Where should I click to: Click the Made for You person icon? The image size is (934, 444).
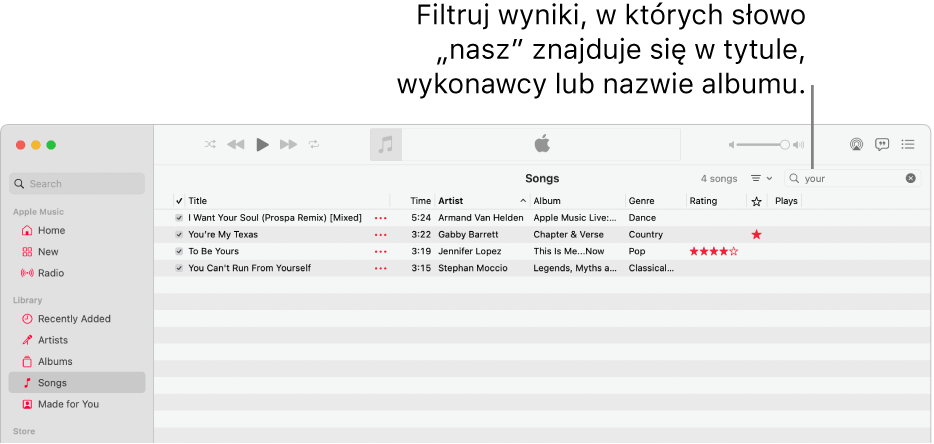click(x=27, y=404)
